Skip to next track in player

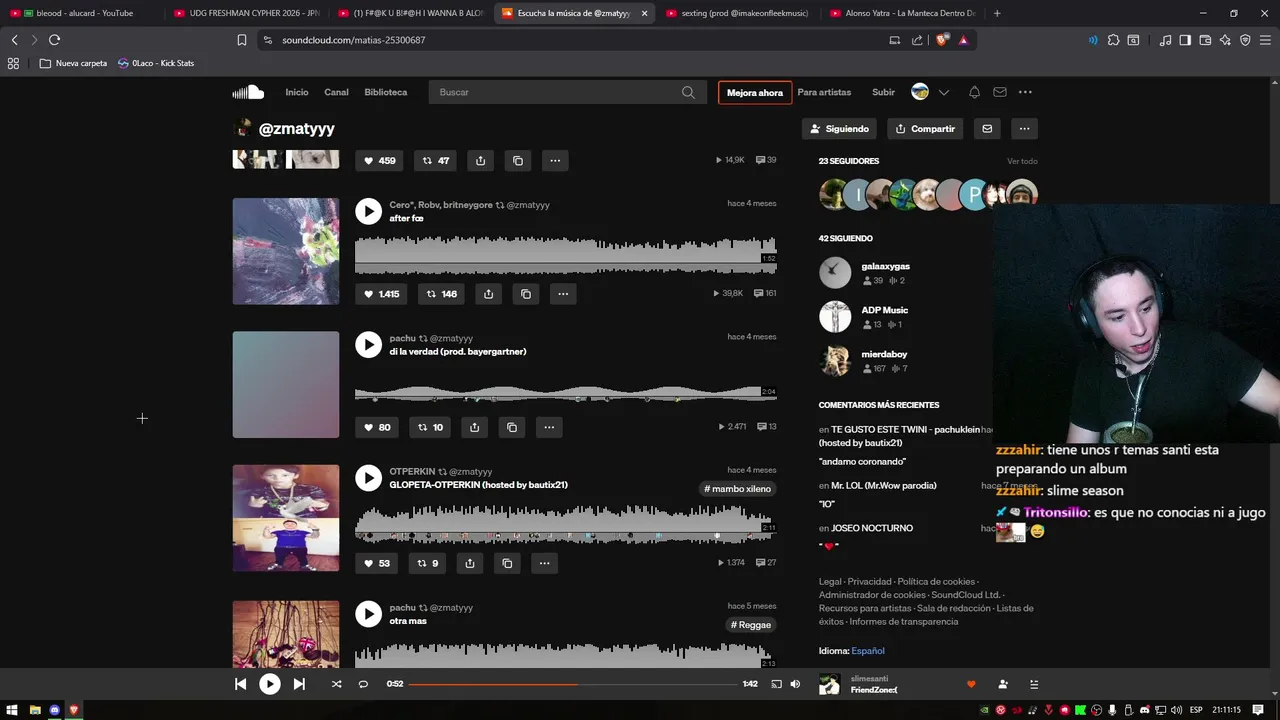pyautogui.click(x=299, y=684)
